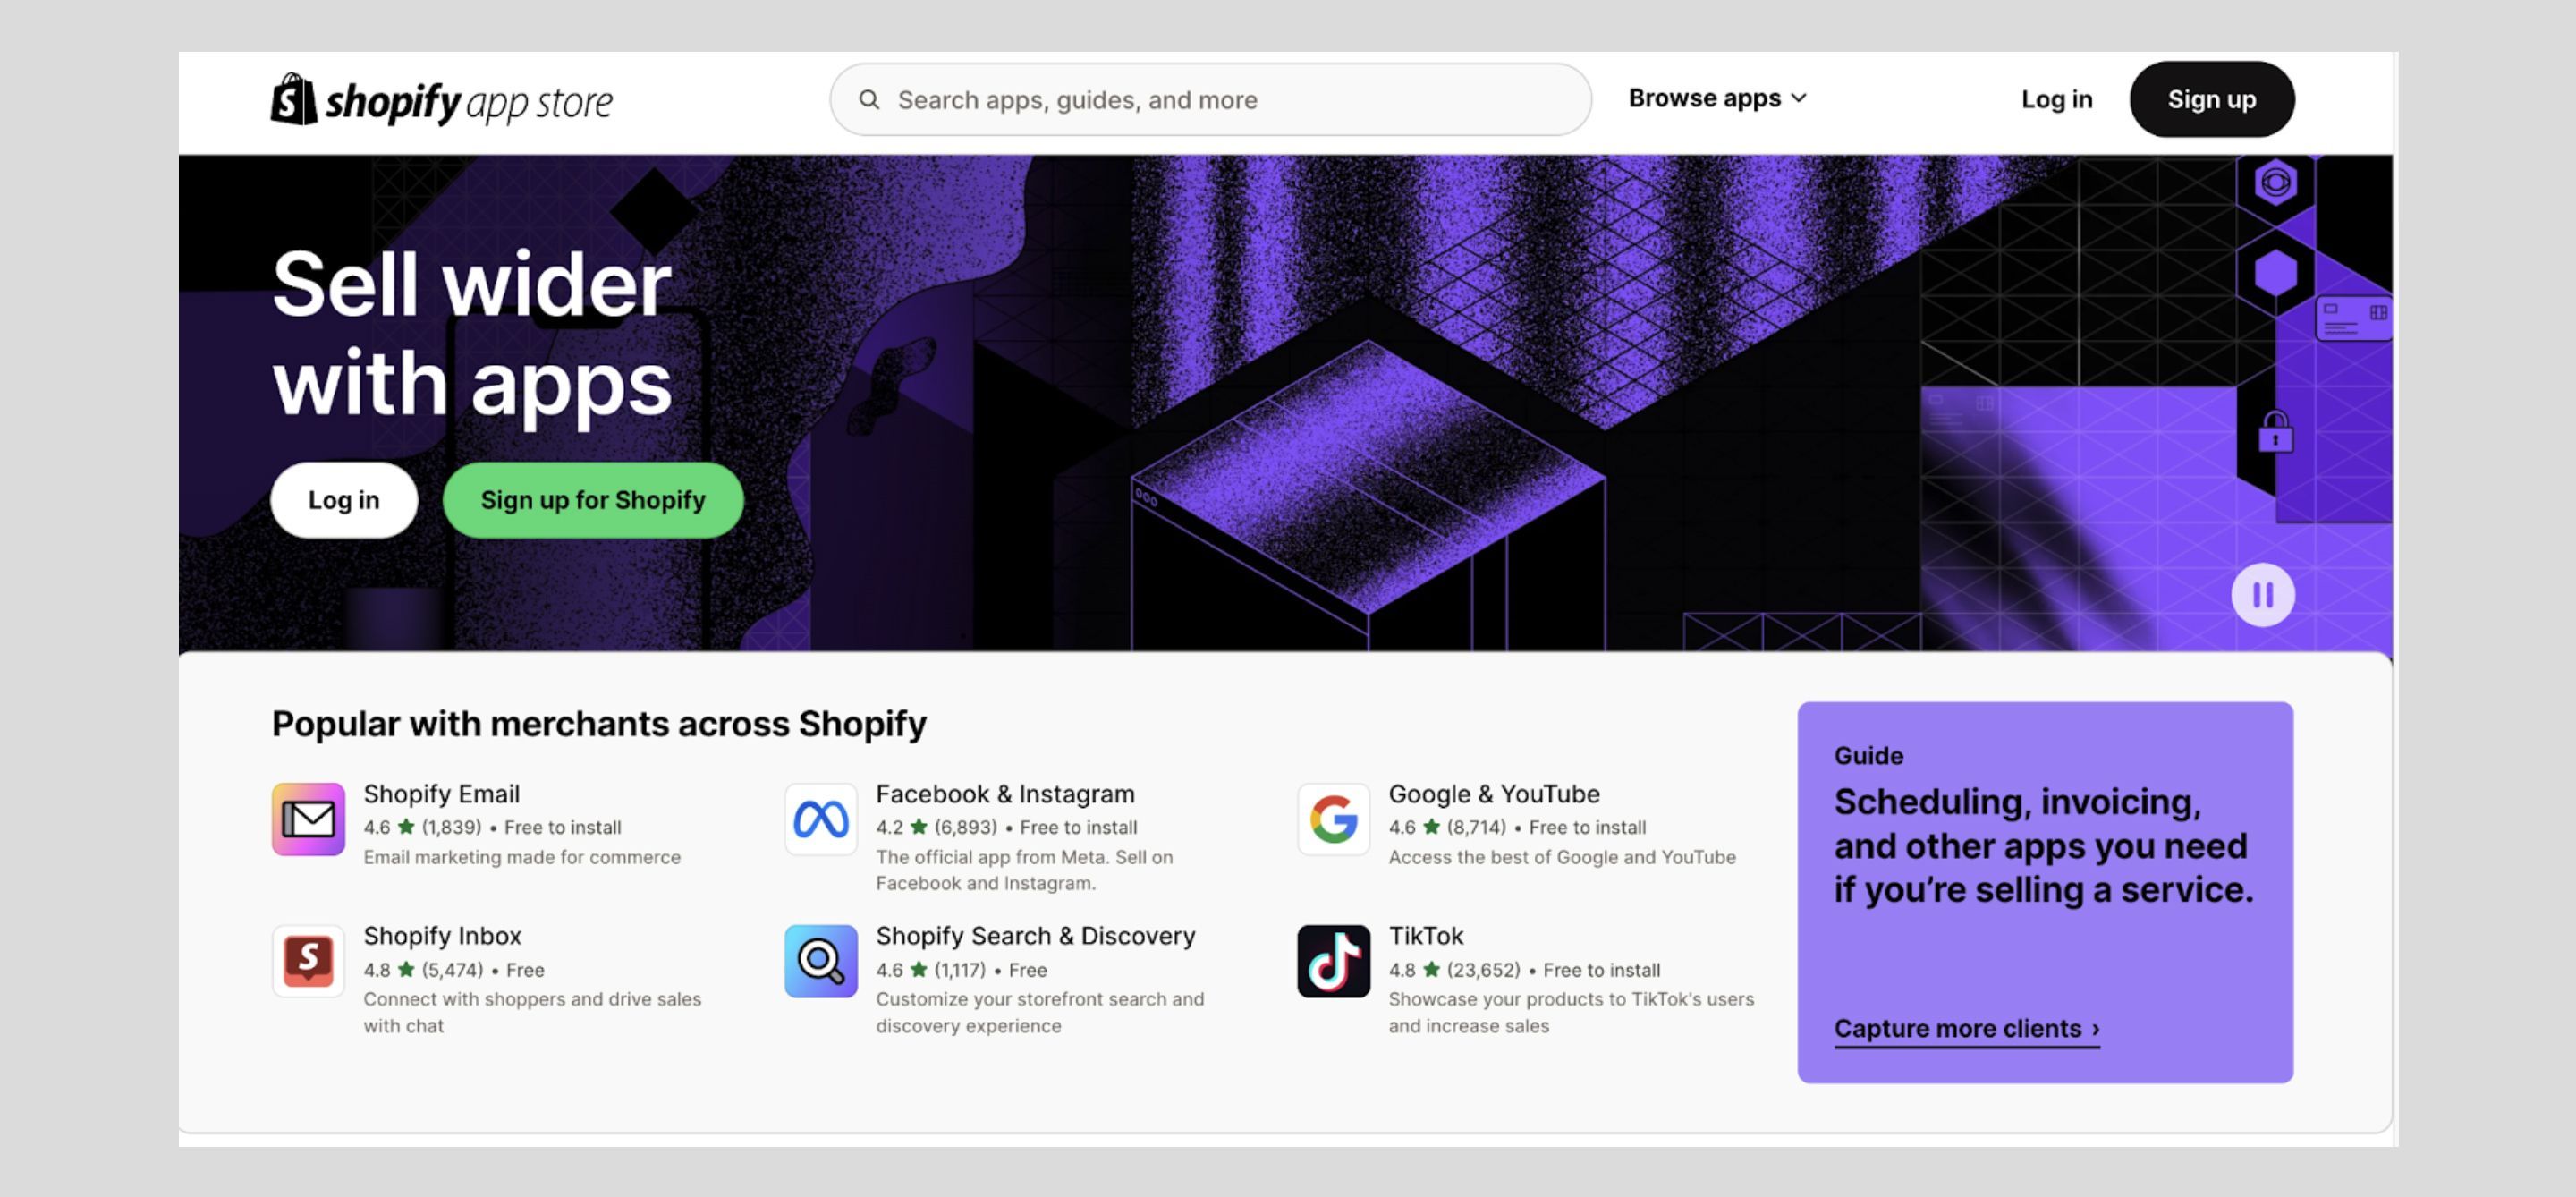The image size is (2576, 1197).
Task: Click 'Showcase your products to TikTok's users' text
Action: tap(1571, 1012)
